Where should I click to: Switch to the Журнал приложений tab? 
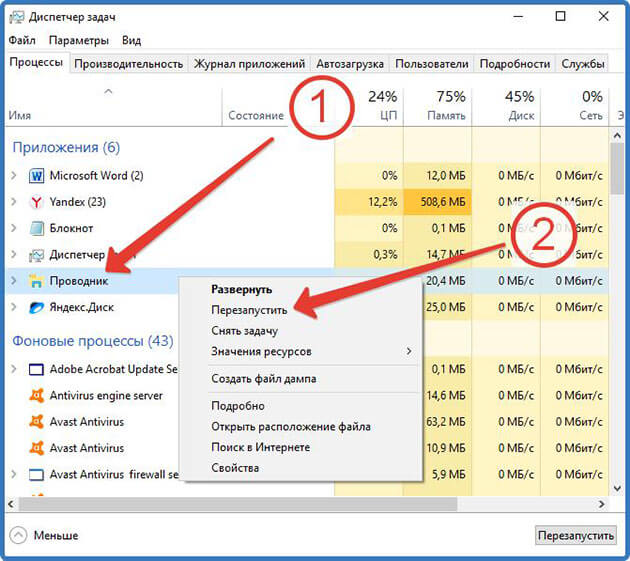coord(249,64)
